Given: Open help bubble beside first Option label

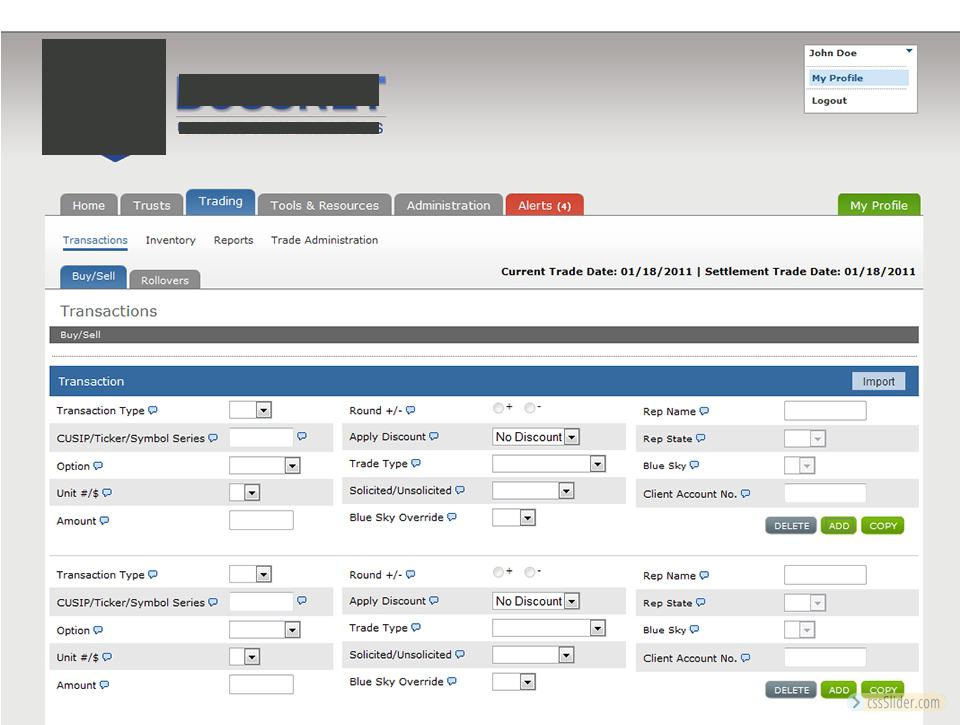Looking at the screenshot, I should click(x=98, y=465).
